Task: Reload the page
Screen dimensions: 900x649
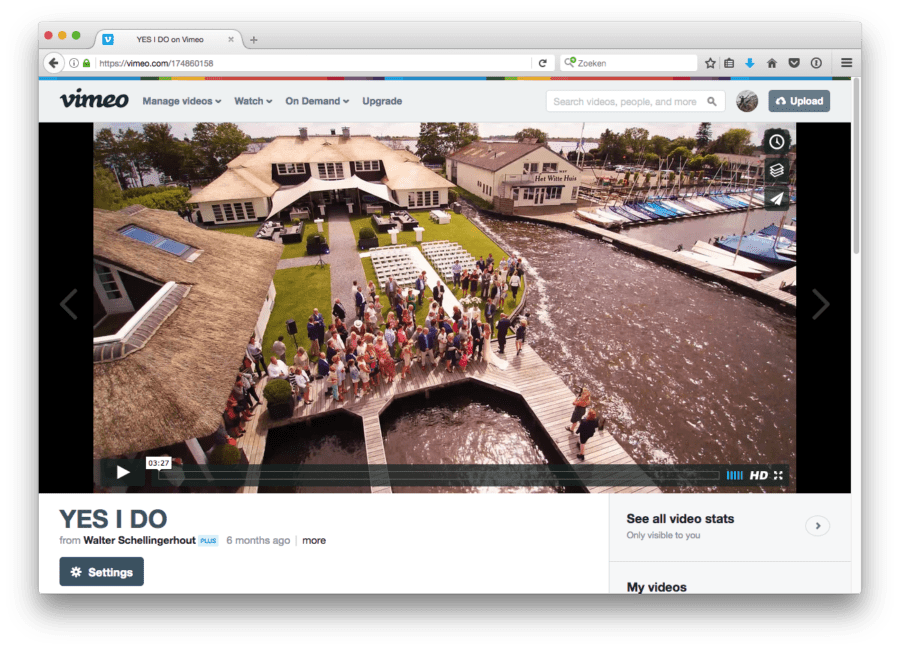Action: point(542,63)
